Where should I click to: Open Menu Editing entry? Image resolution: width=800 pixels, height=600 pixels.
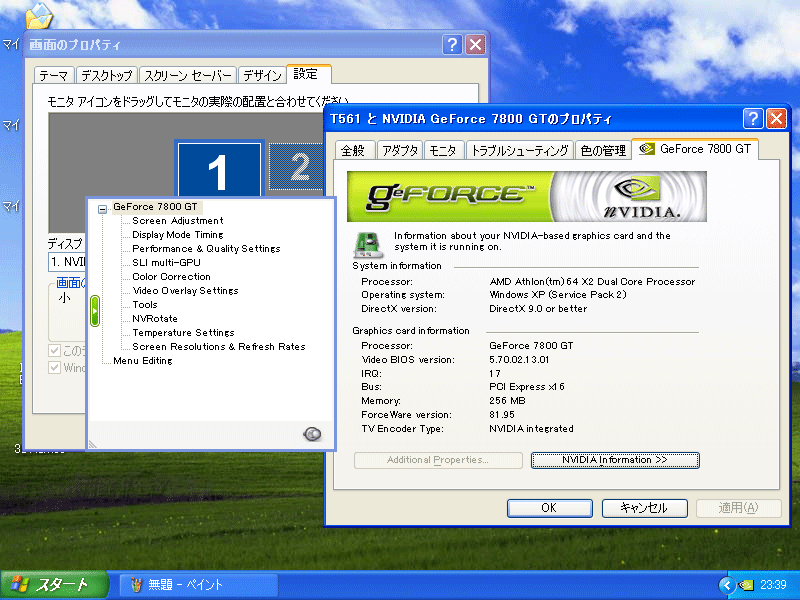(x=143, y=361)
